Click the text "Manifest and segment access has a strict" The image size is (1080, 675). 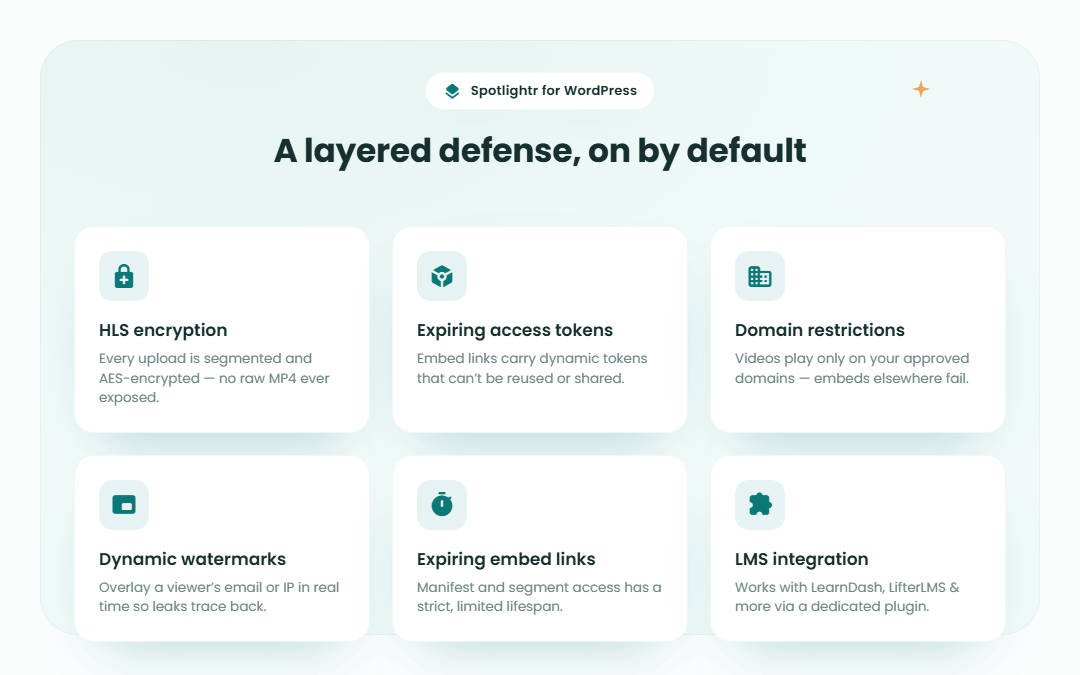tap(539, 597)
